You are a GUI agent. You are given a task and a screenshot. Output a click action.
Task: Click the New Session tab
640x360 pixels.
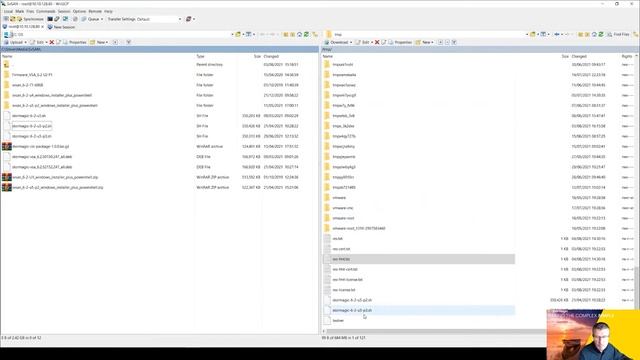(x=61, y=27)
